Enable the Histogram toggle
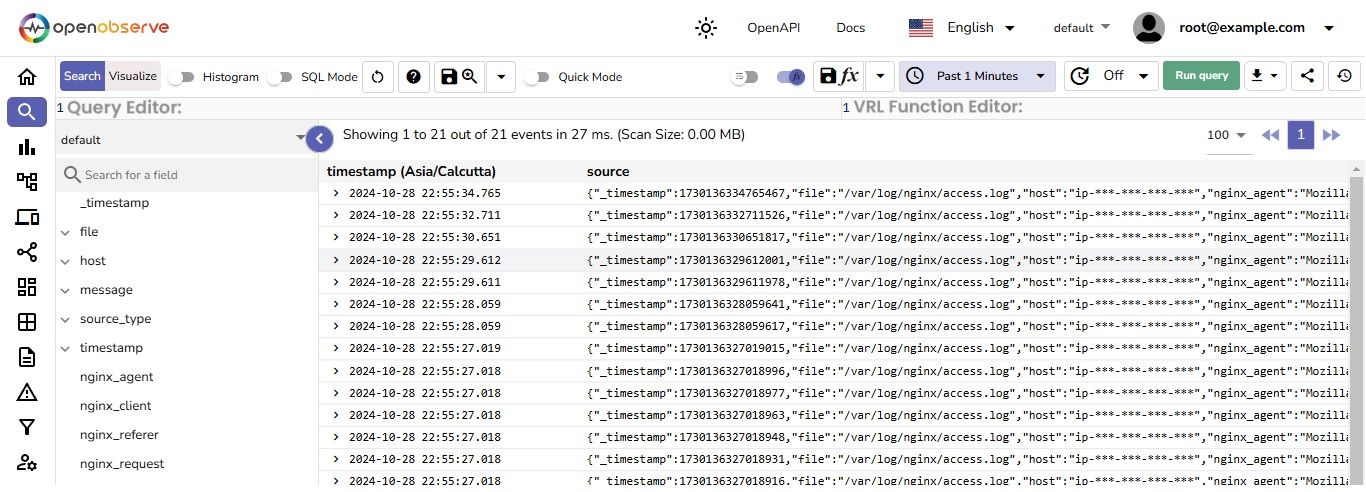The image size is (1366, 492). 181,77
